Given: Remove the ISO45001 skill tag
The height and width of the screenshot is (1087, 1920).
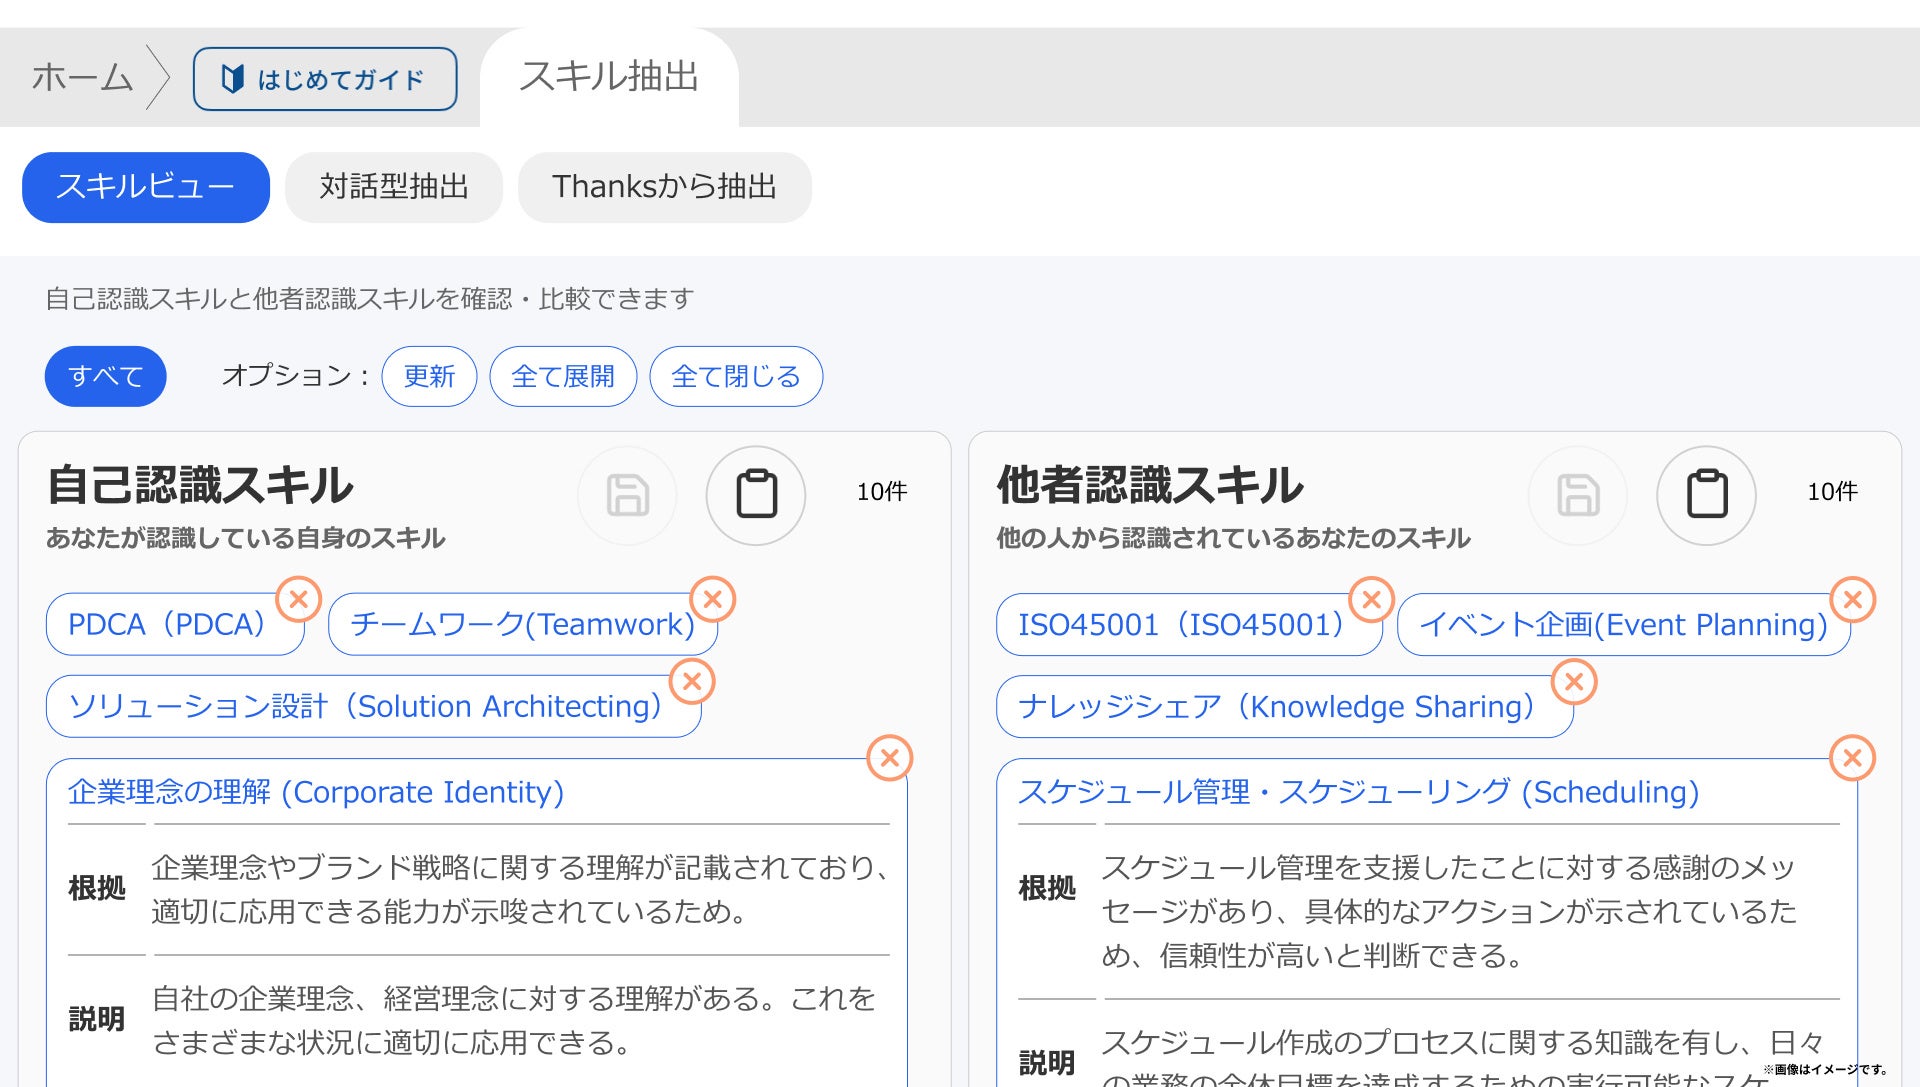Looking at the screenshot, I should [1371, 600].
